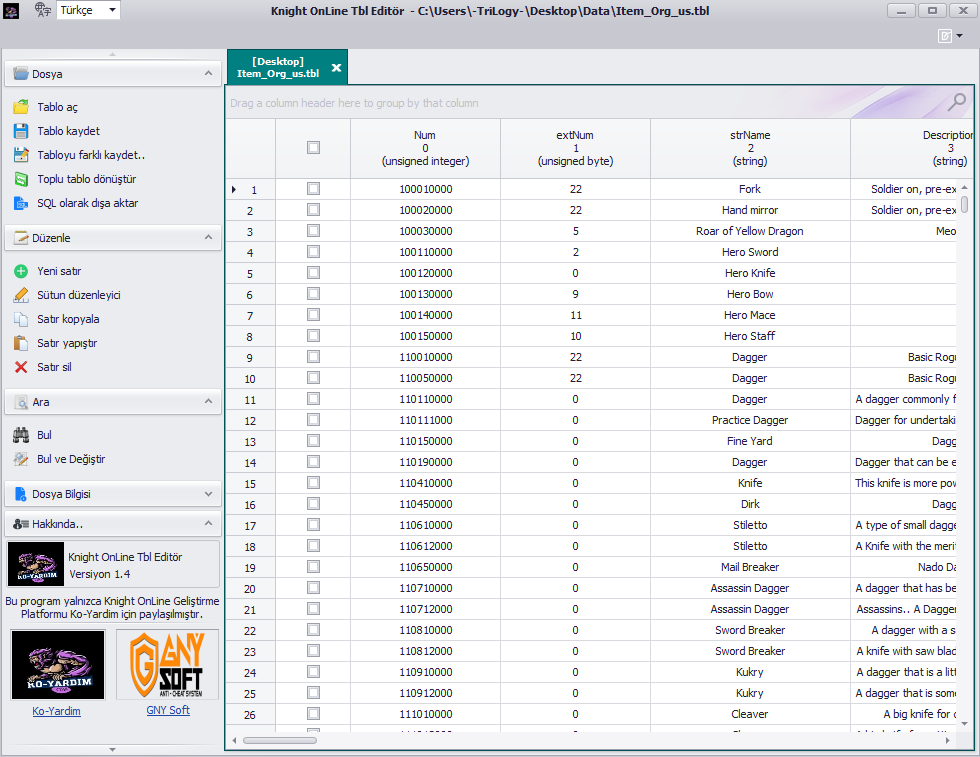Click the SQL olarak dışa aktar icon
Image resolution: width=980 pixels, height=757 pixels.
pos(21,203)
